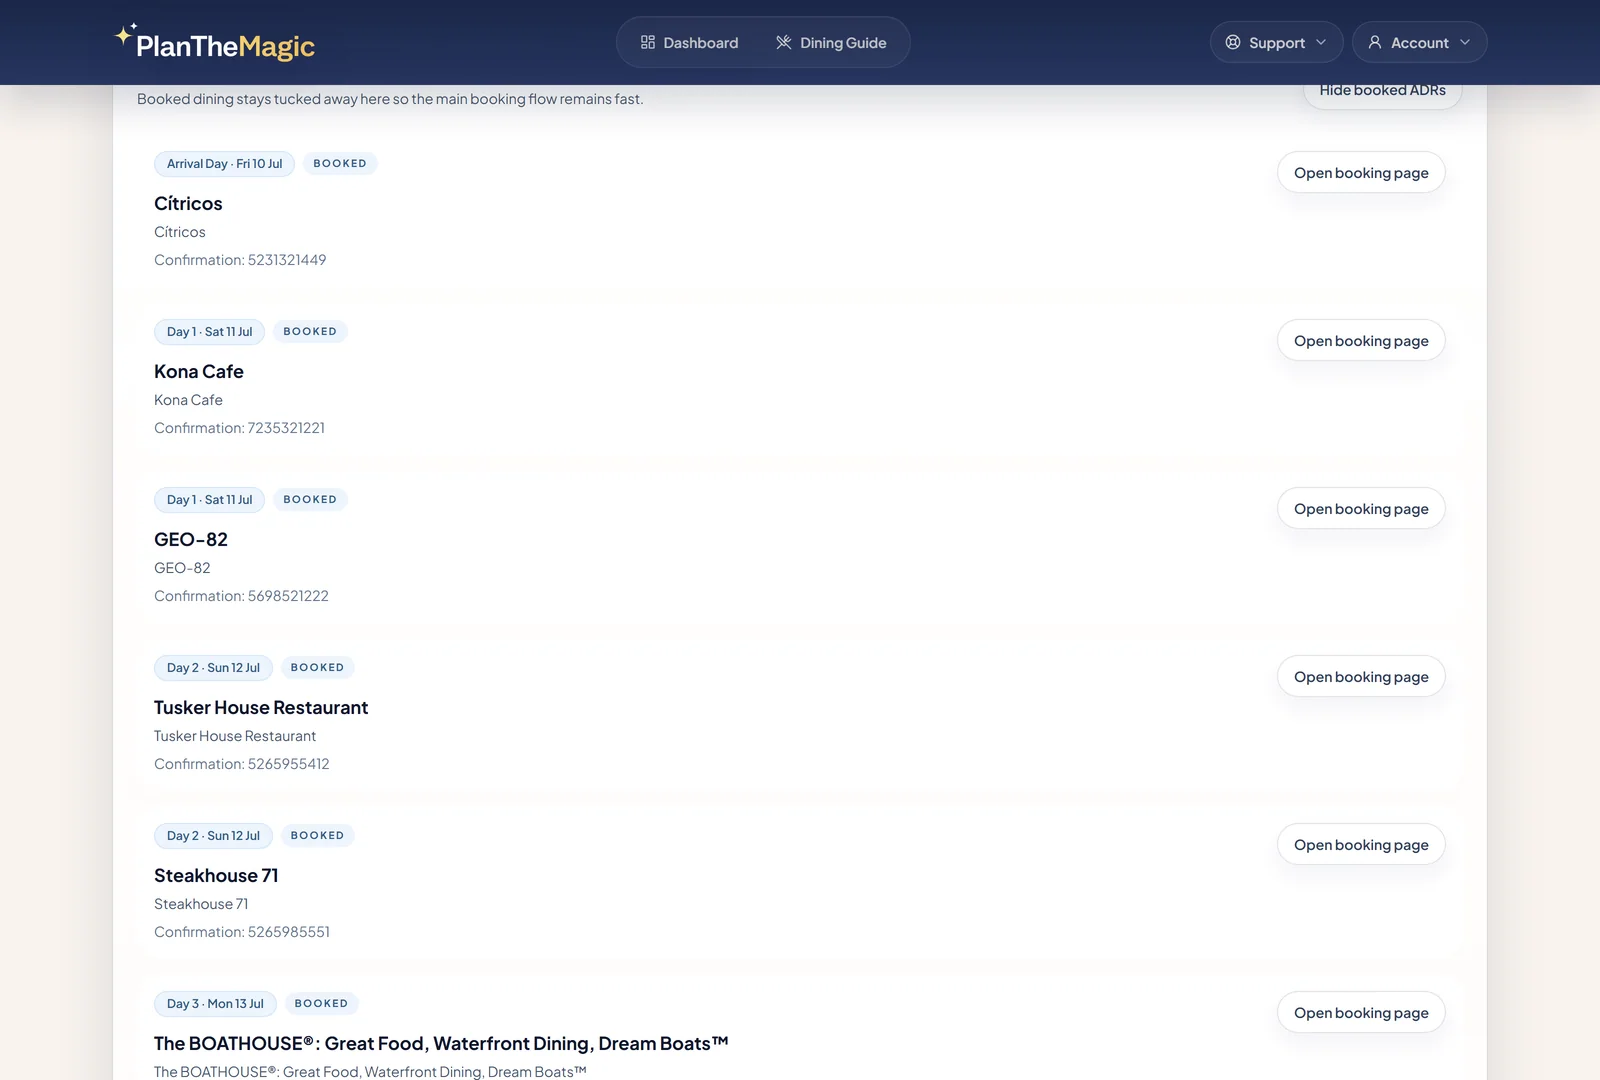This screenshot has width=1600, height=1080.
Task: Click the 'Booked dining stays tucked away' description
Action: tap(390, 99)
